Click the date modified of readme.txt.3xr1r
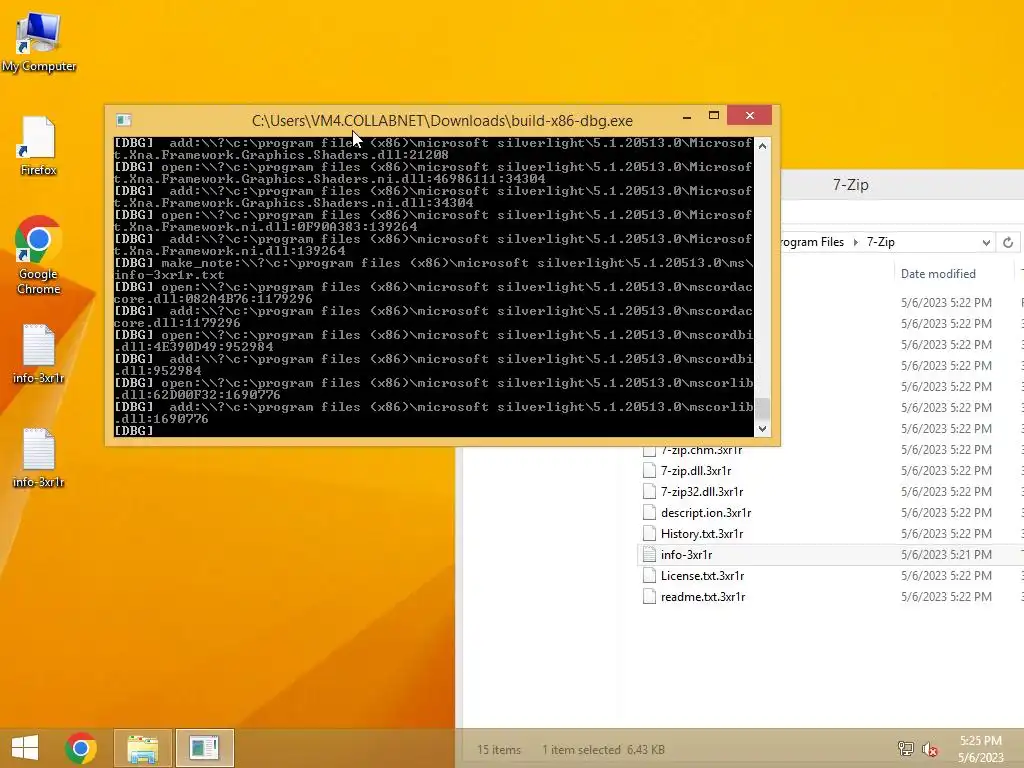 coord(946,596)
